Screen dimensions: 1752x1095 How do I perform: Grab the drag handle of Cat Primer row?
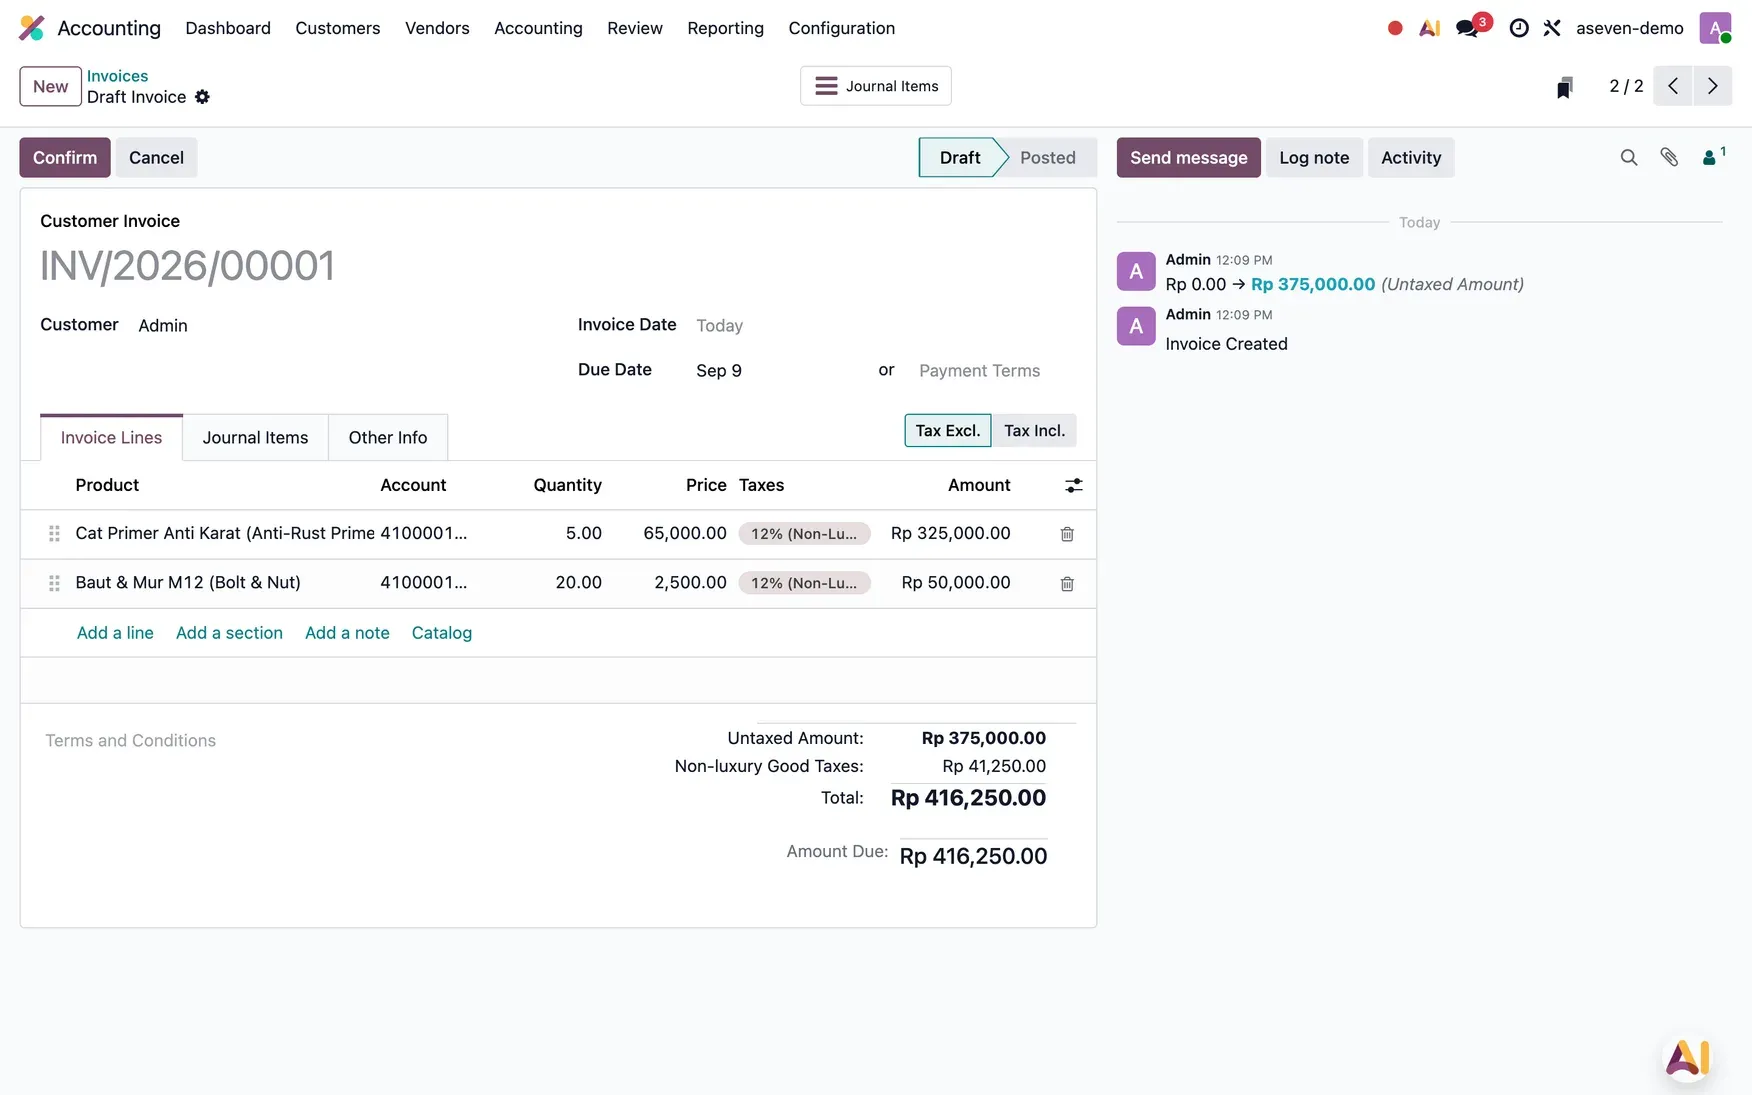pyautogui.click(x=54, y=534)
